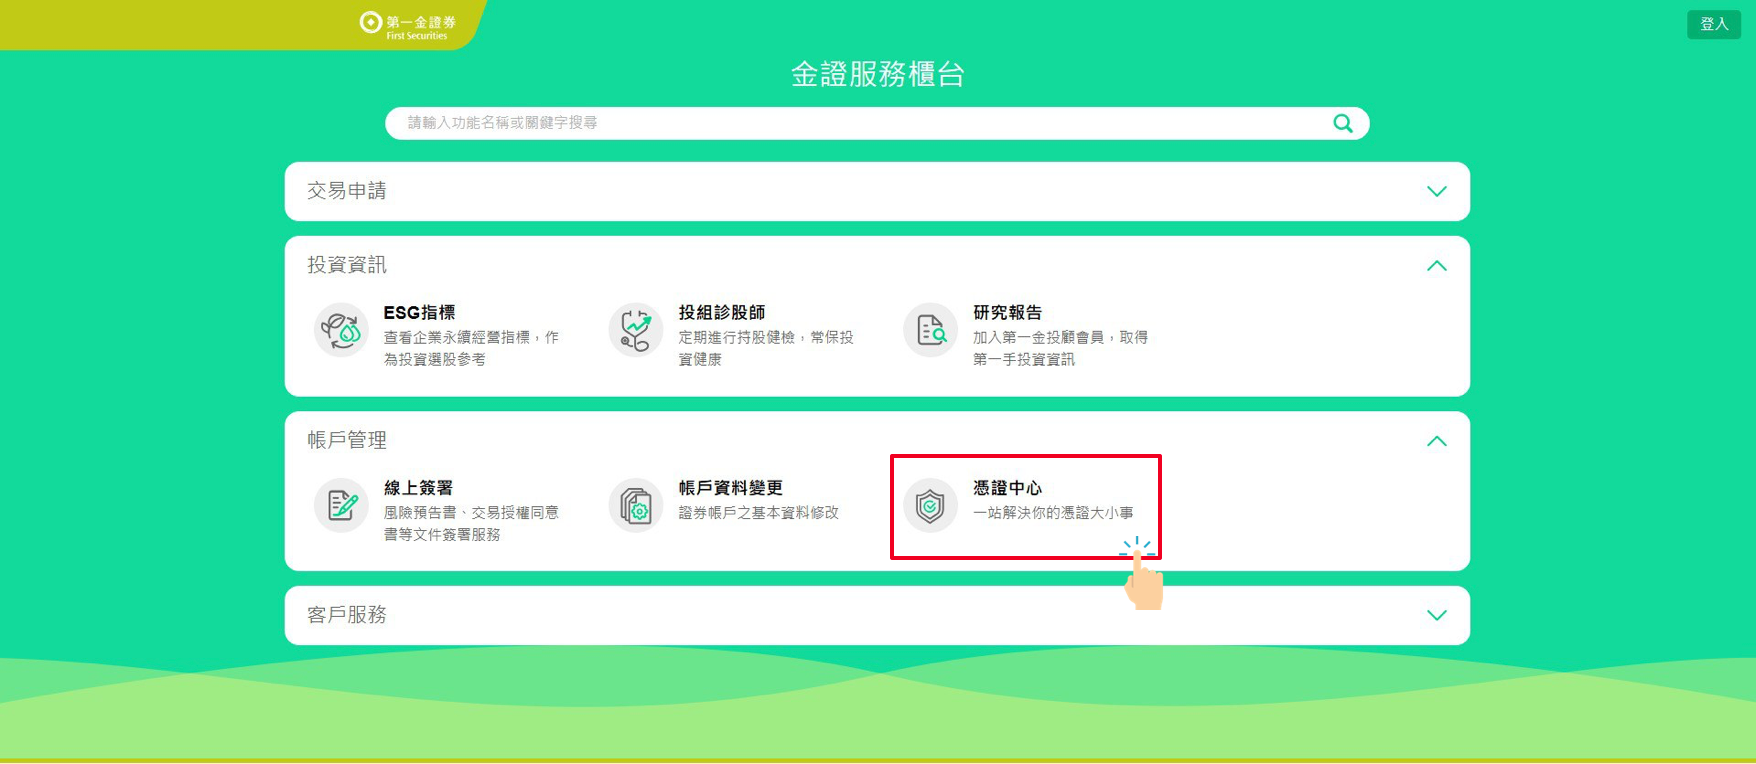Screen dimensions: 1756x764
Task: Open the 投組診股師 stethoscope icon
Action: (636, 330)
